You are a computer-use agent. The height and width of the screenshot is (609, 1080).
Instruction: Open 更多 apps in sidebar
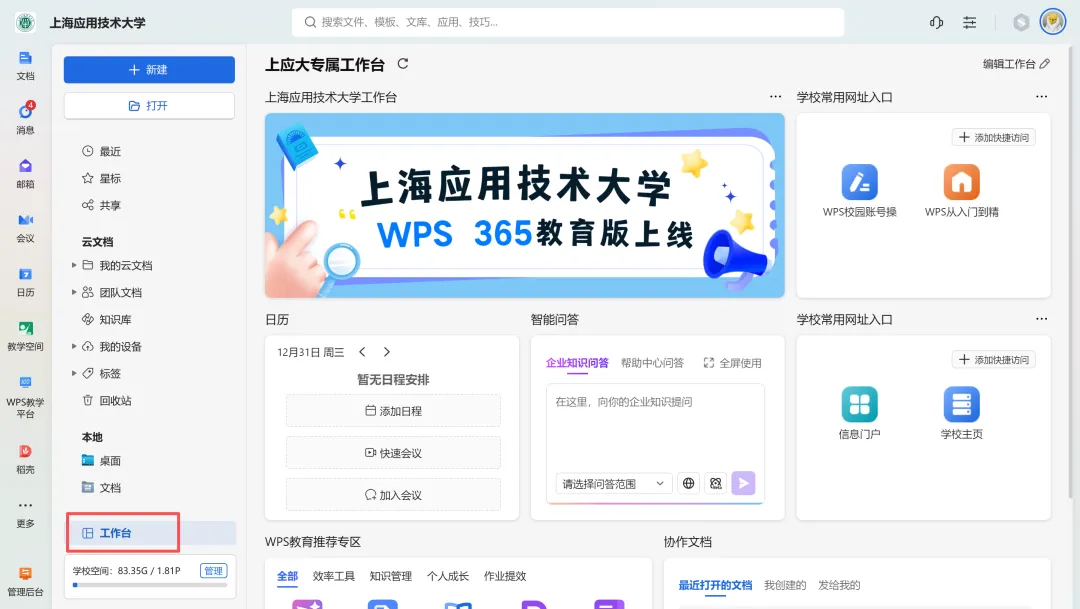[x=25, y=513]
